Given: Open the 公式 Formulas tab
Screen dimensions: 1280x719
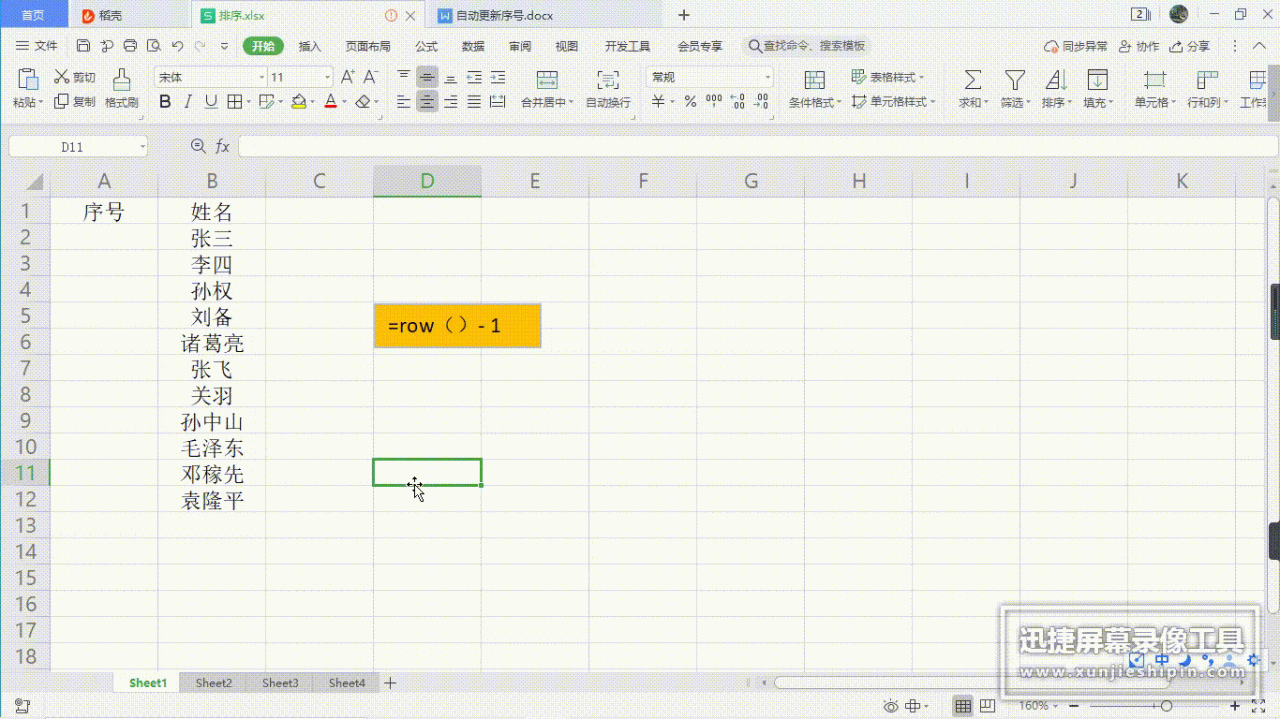Looking at the screenshot, I should 427,46.
